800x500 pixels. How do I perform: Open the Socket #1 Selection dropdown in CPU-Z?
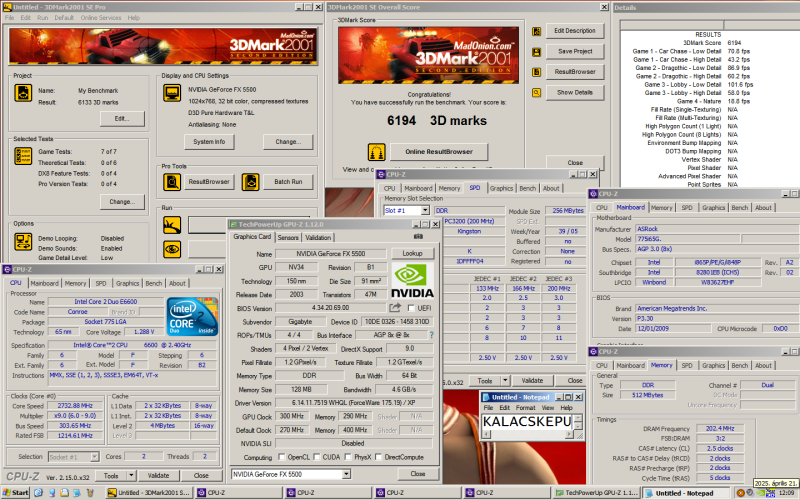tap(94, 457)
